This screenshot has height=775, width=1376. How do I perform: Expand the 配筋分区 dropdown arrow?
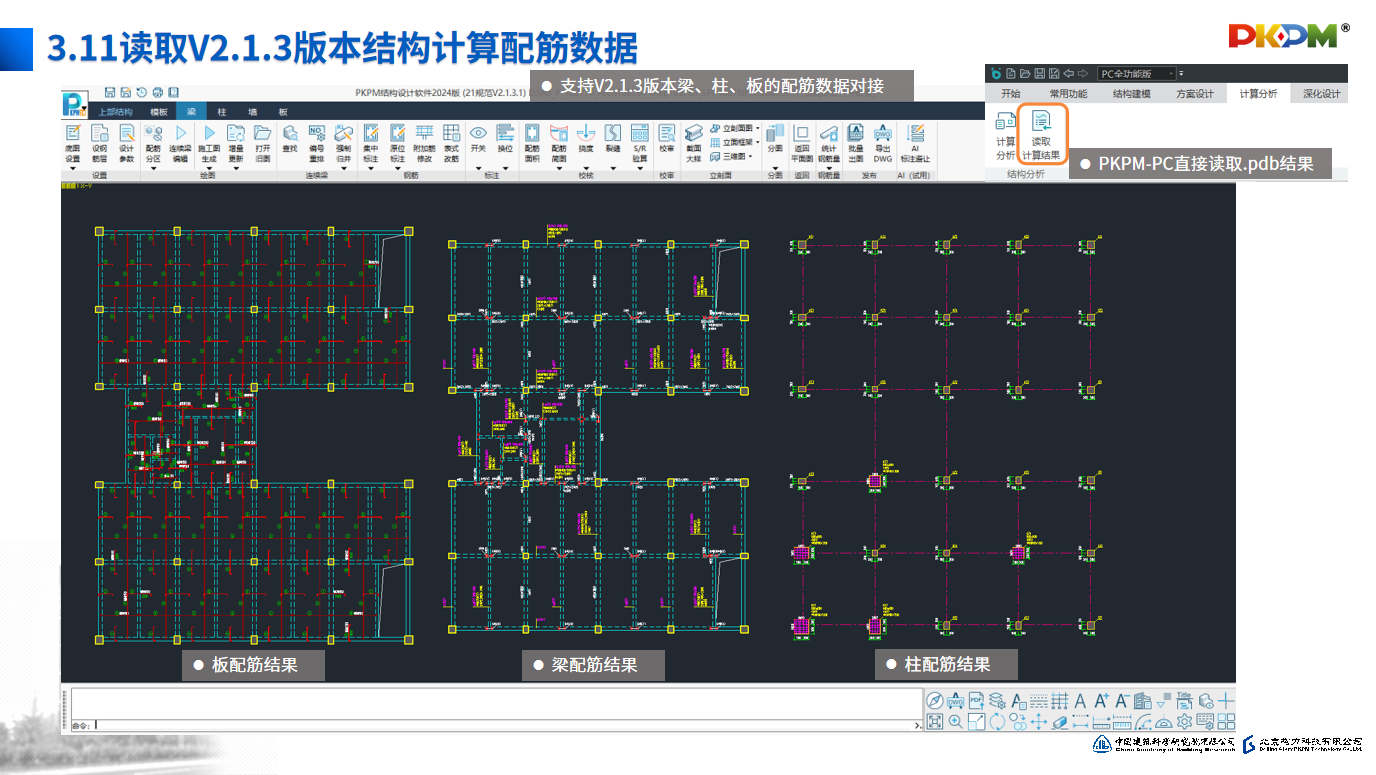(154, 168)
